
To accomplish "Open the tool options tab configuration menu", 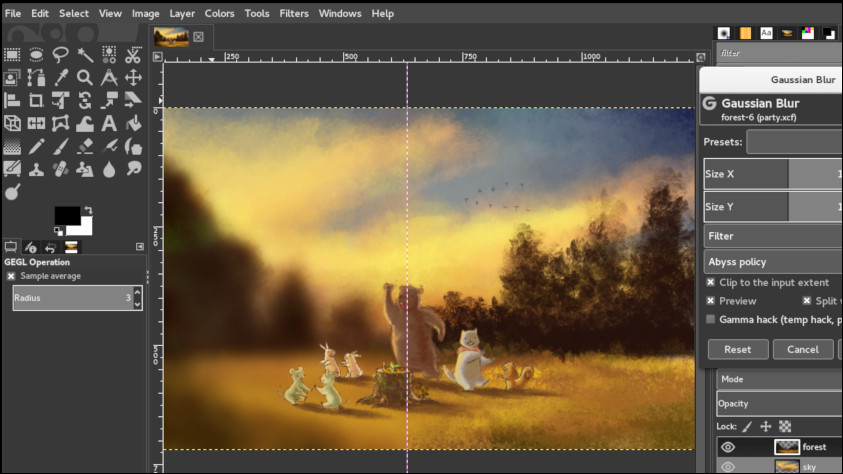I will pyautogui.click(x=140, y=247).
